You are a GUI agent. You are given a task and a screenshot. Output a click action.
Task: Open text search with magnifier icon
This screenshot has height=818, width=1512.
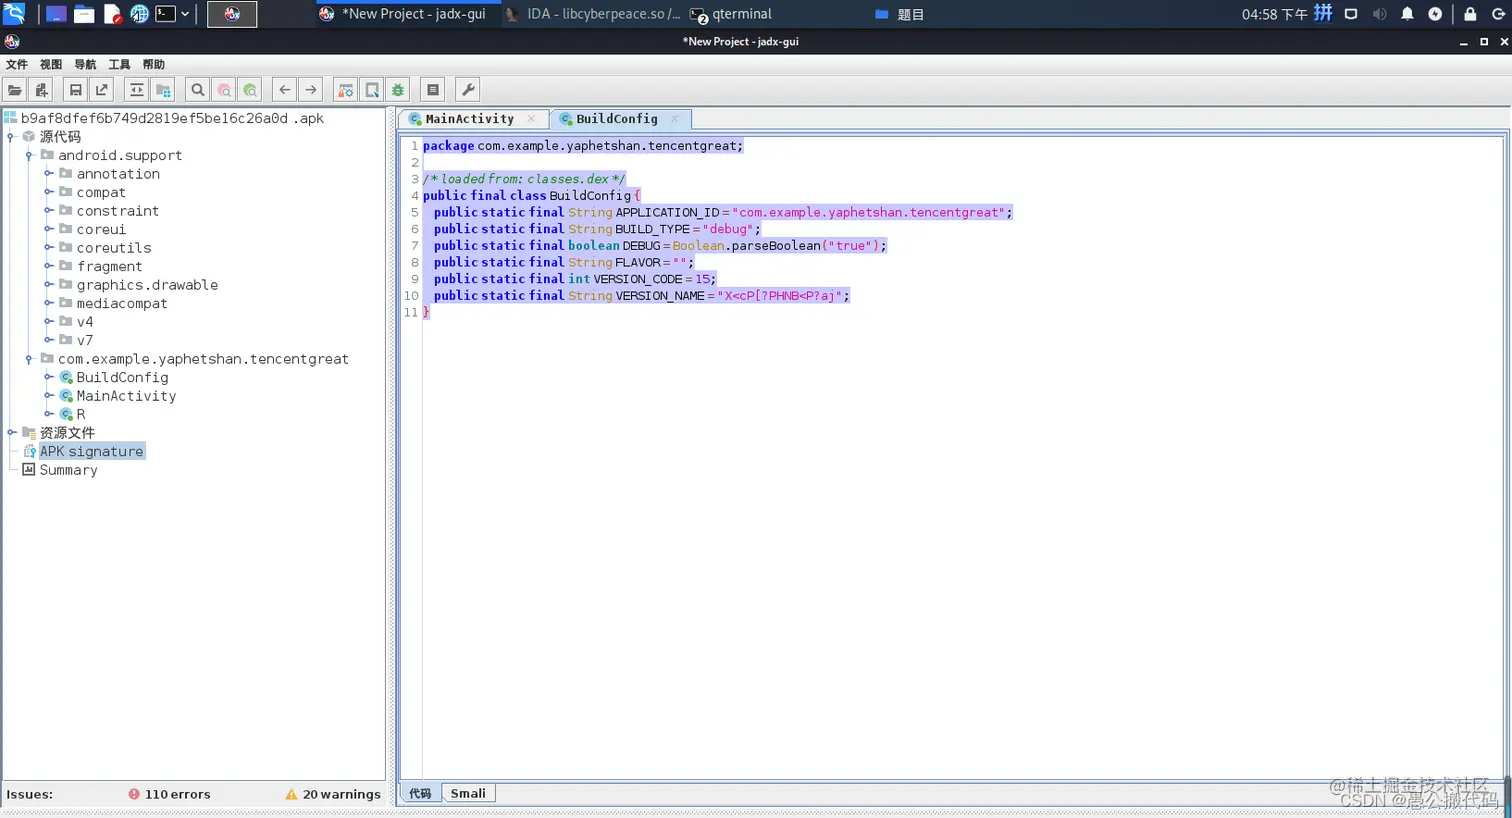pyautogui.click(x=198, y=90)
